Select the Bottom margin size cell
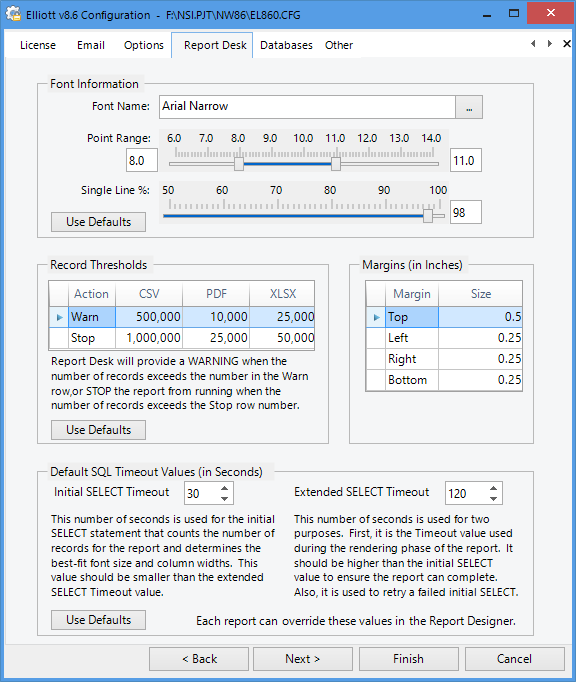 tap(480, 380)
